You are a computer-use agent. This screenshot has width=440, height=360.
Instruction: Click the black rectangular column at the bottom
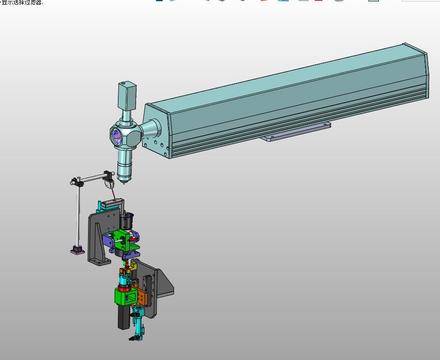(123, 317)
